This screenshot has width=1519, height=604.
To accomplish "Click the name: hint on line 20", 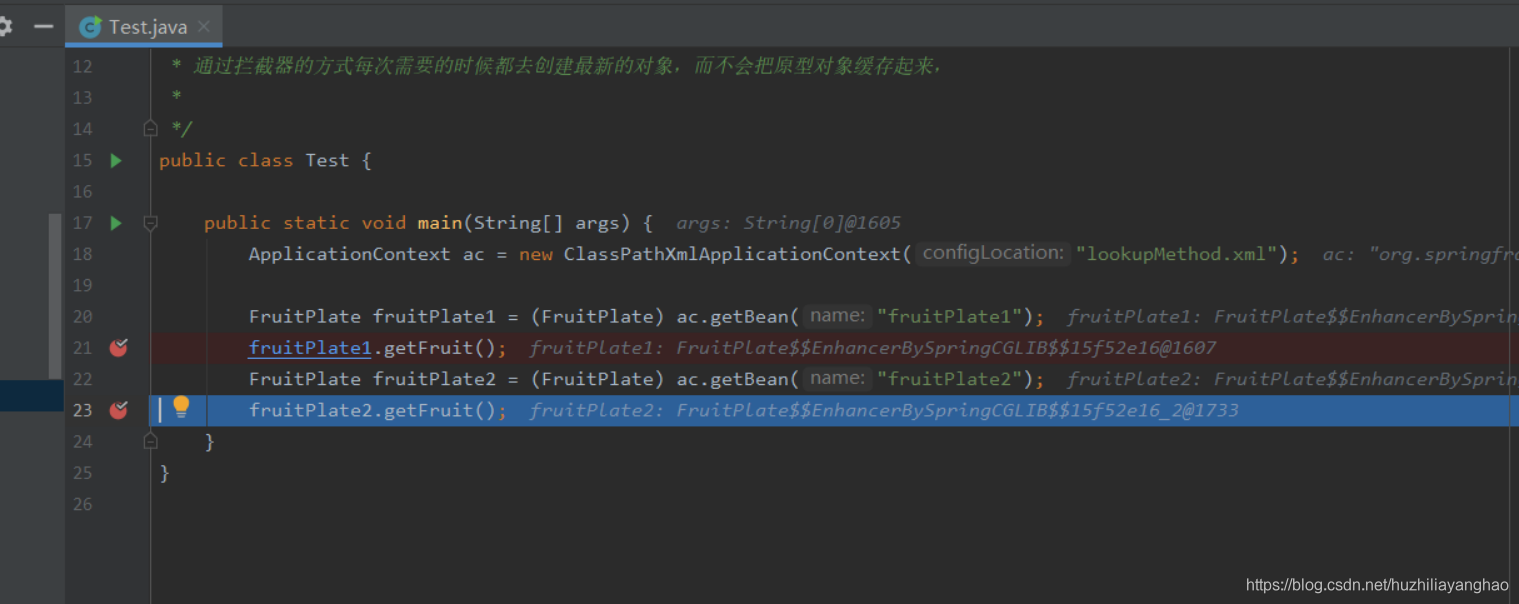I will [x=837, y=316].
